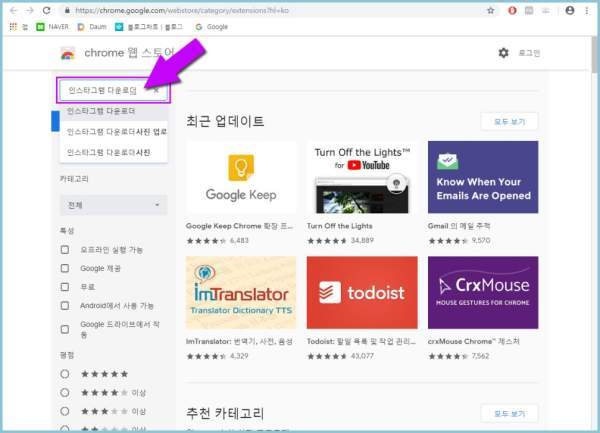Click crxMouse Chrome 제스처 title

(473, 342)
